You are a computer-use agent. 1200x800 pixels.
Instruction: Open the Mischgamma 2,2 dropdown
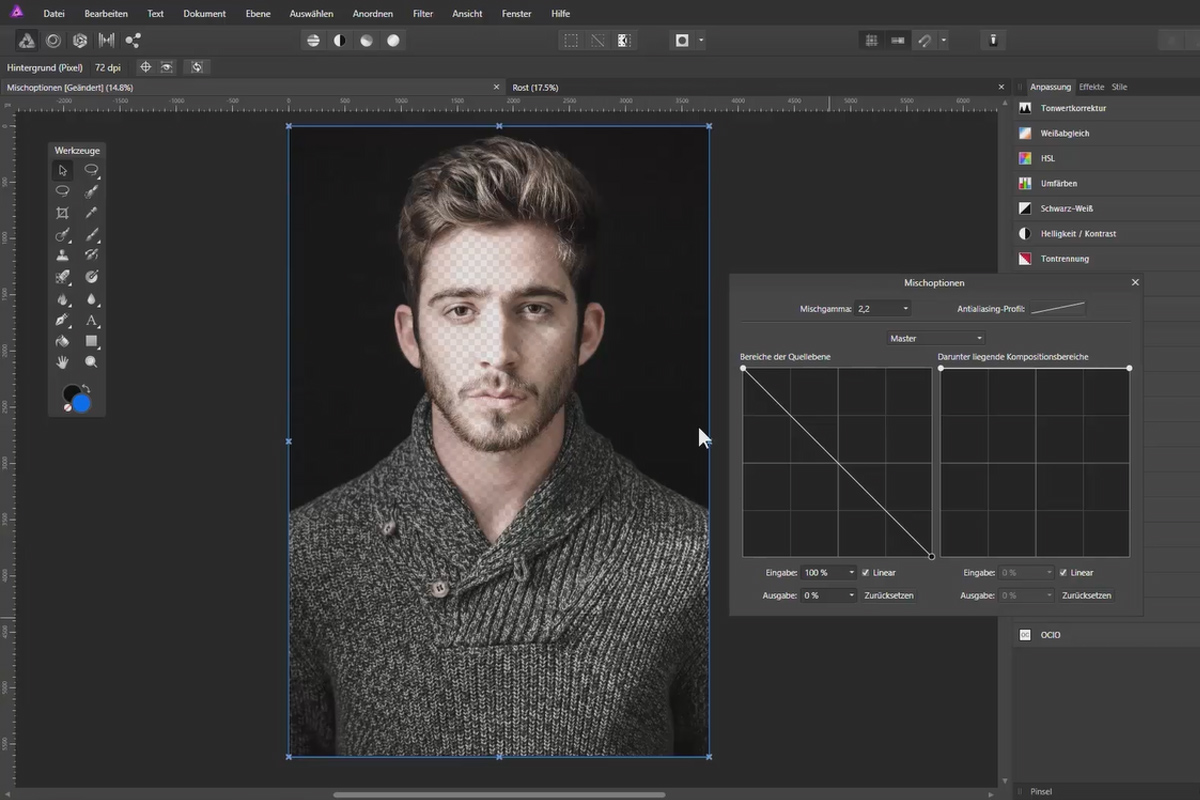tap(882, 309)
